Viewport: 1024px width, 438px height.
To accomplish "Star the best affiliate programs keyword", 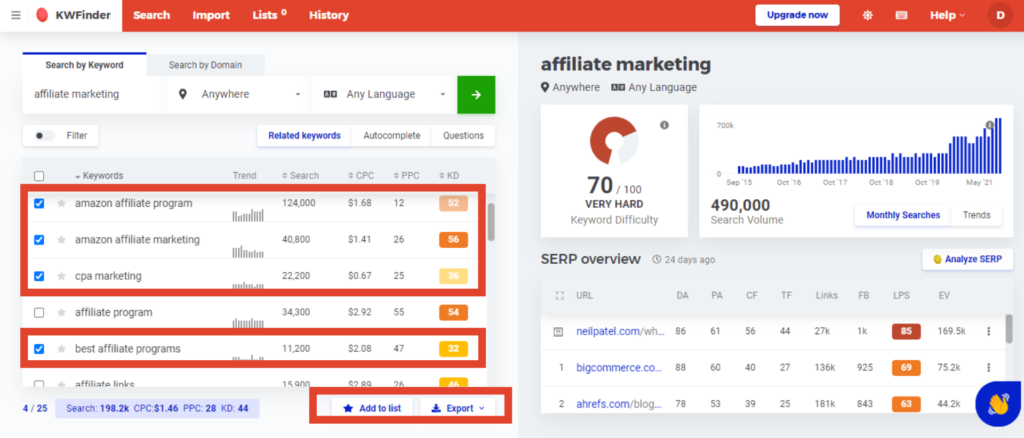I will tap(61, 349).
